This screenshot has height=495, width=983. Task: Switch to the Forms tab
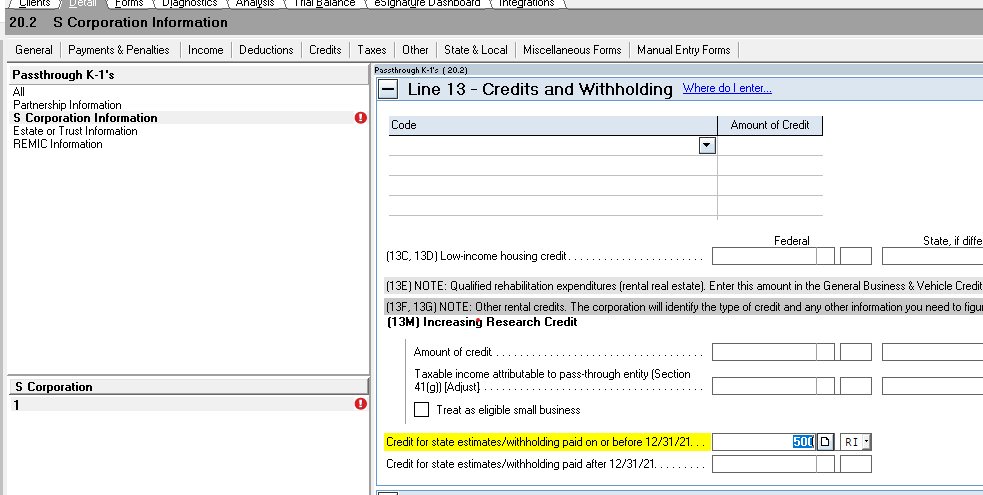129,3
